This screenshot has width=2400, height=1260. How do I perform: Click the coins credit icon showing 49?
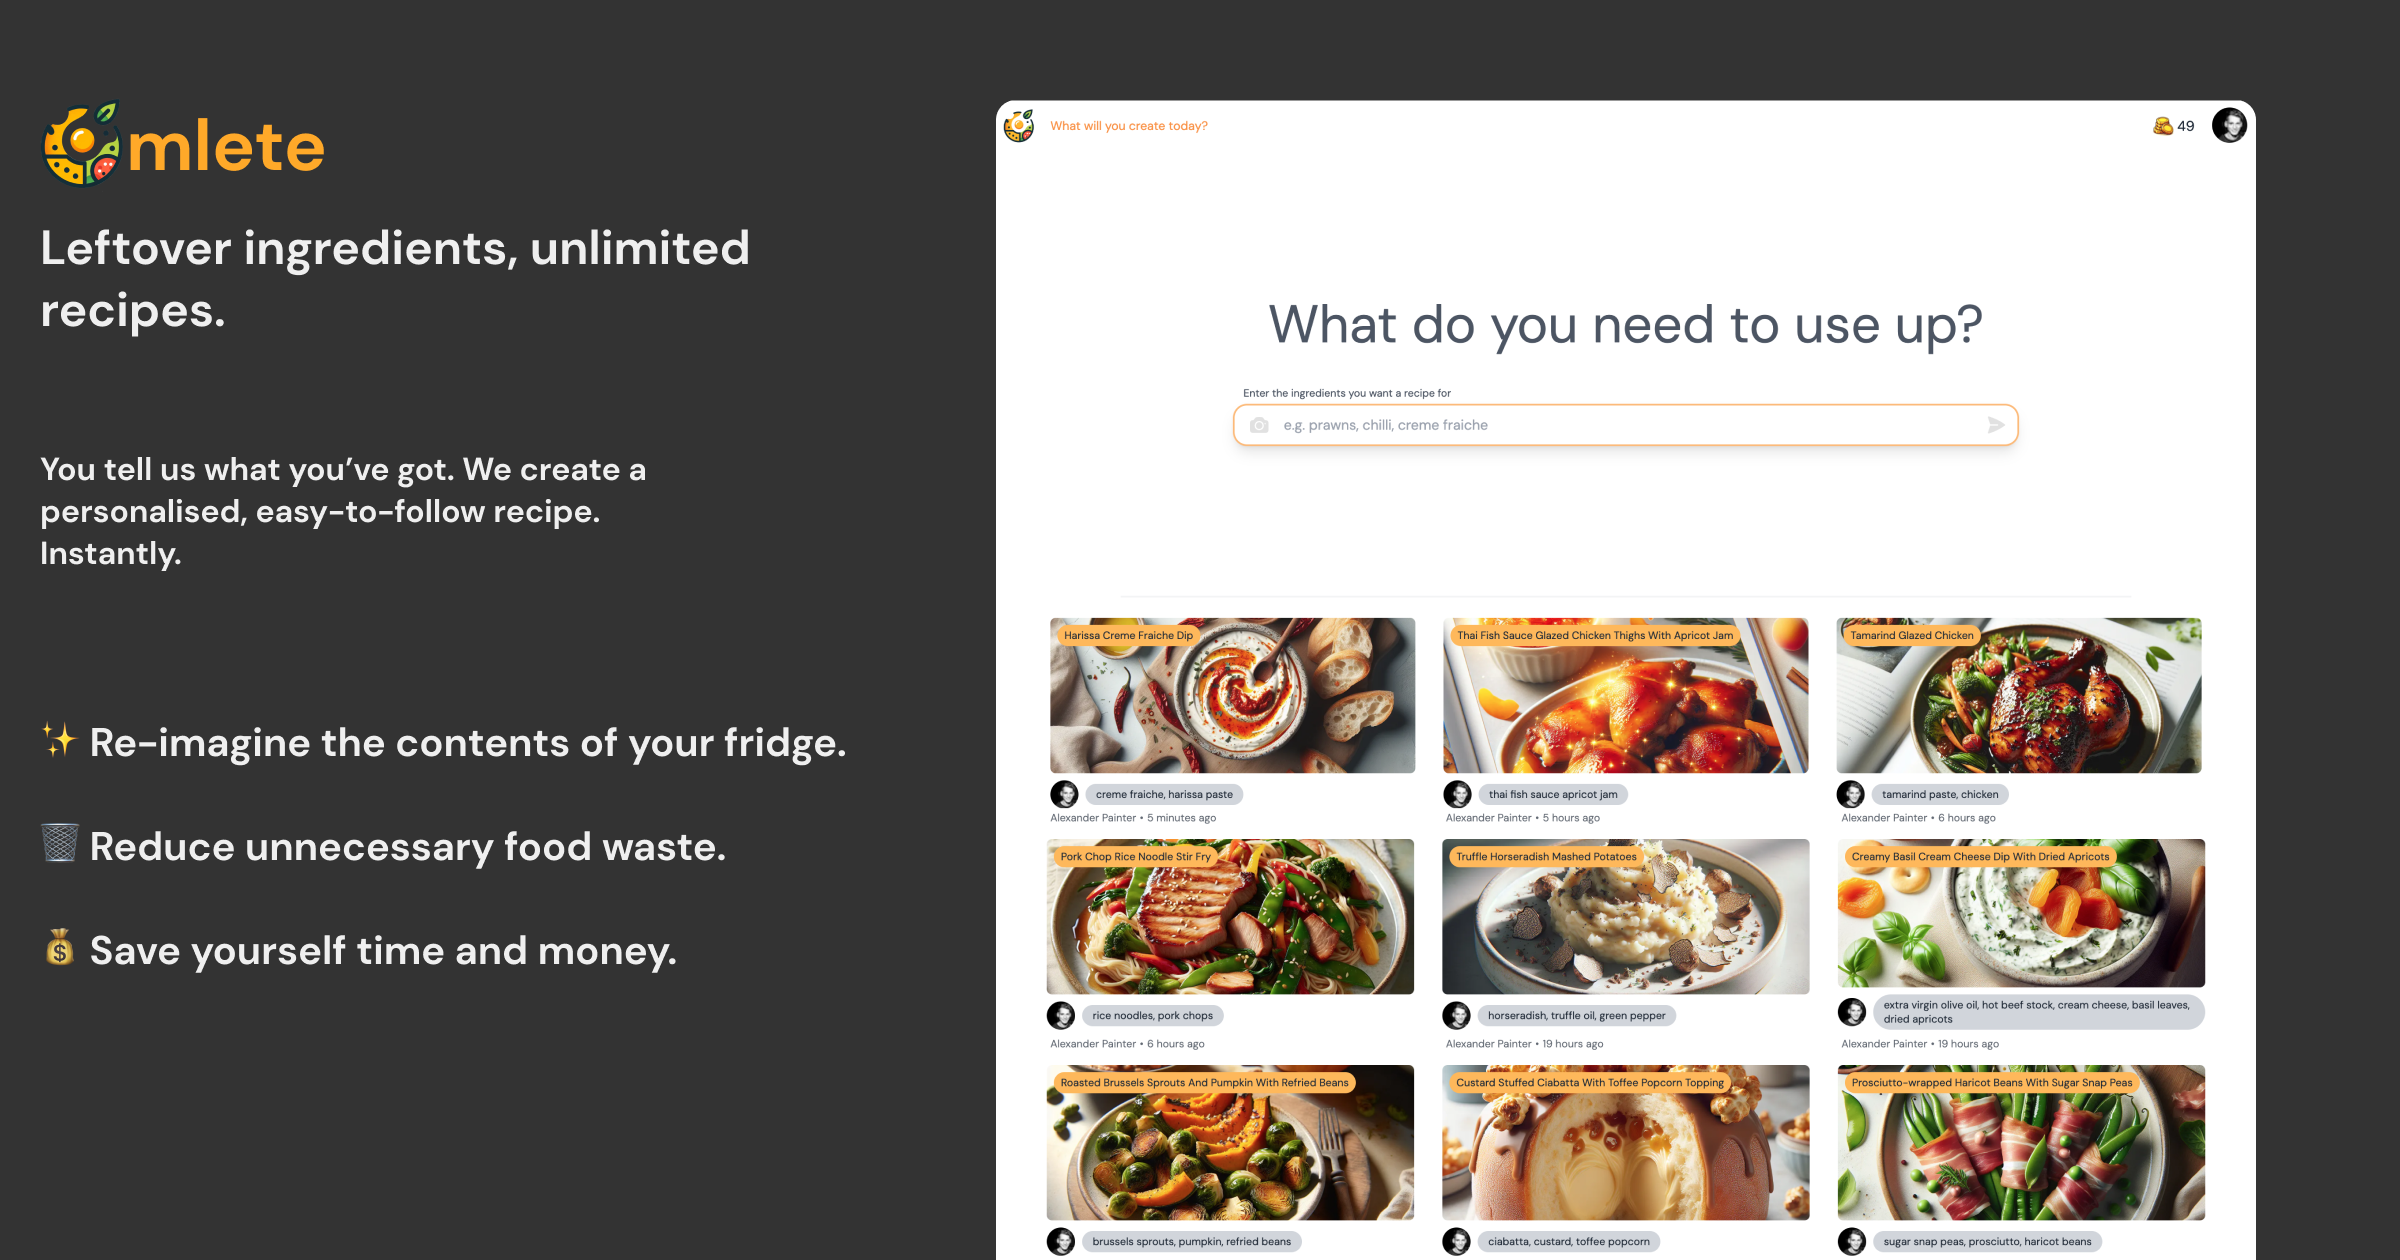pyautogui.click(x=2162, y=126)
